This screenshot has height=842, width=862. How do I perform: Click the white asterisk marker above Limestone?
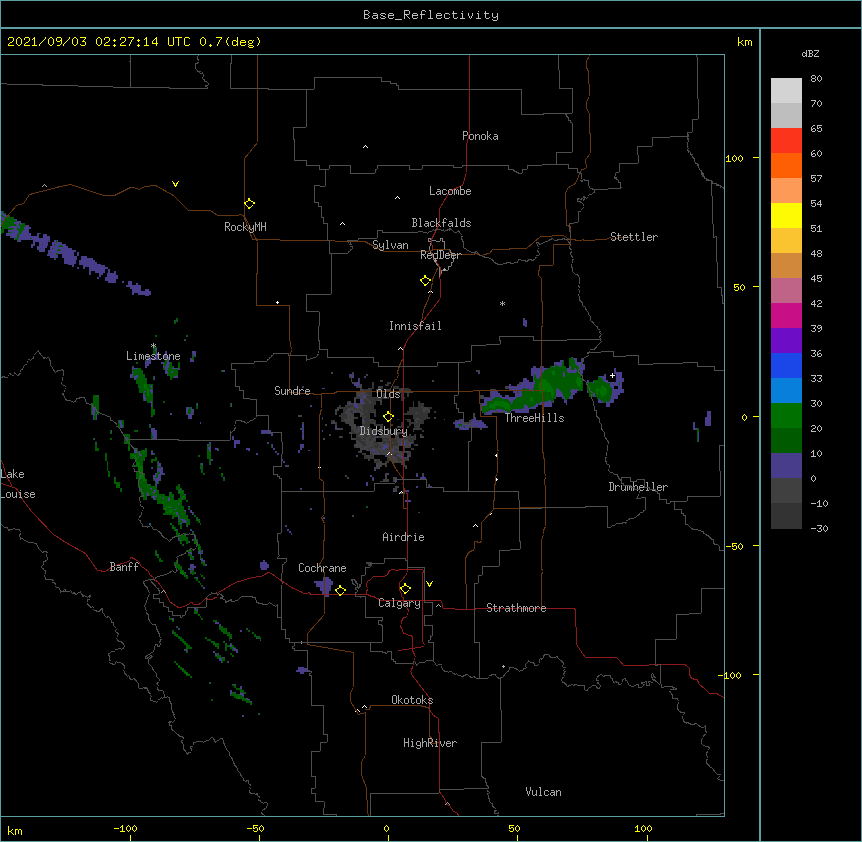(x=153, y=346)
